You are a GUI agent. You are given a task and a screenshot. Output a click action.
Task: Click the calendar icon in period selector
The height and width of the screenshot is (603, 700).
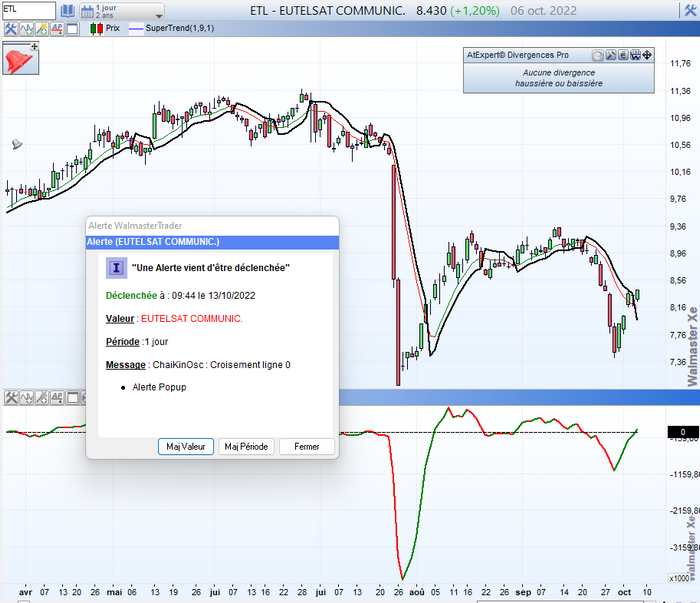click(x=87, y=11)
